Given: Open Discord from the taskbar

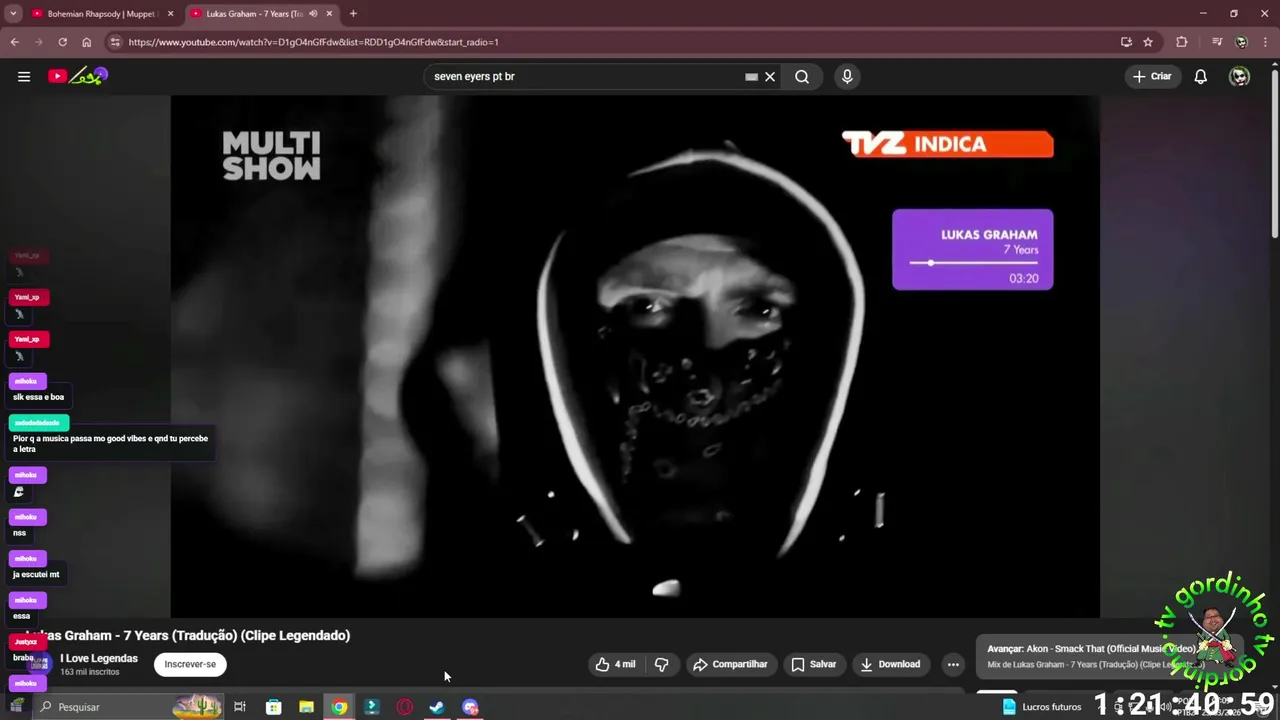Looking at the screenshot, I should coord(470,707).
